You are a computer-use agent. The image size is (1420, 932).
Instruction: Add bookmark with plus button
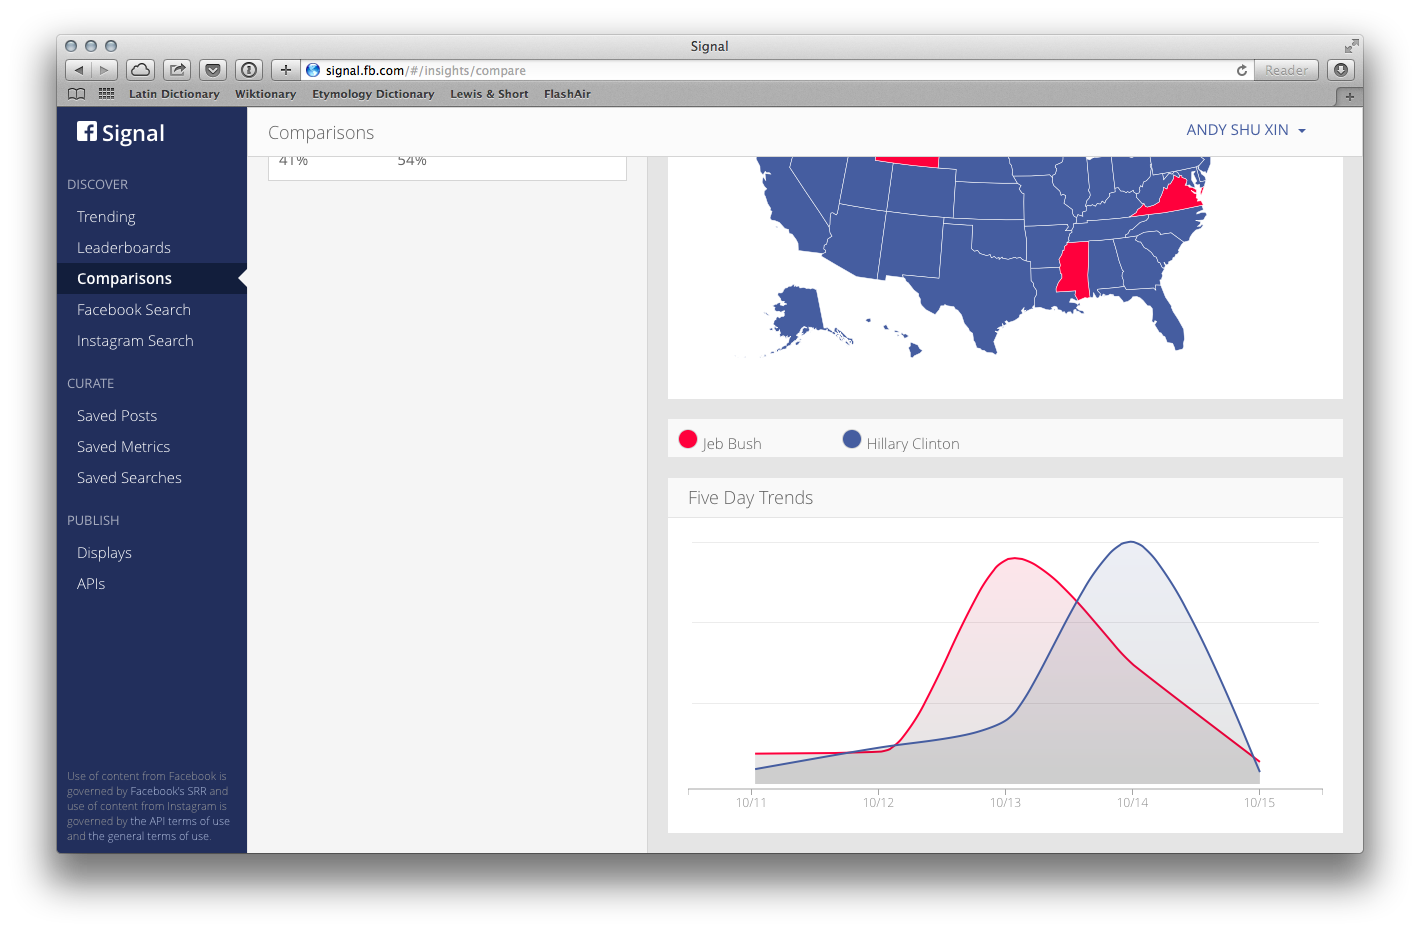click(286, 70)
